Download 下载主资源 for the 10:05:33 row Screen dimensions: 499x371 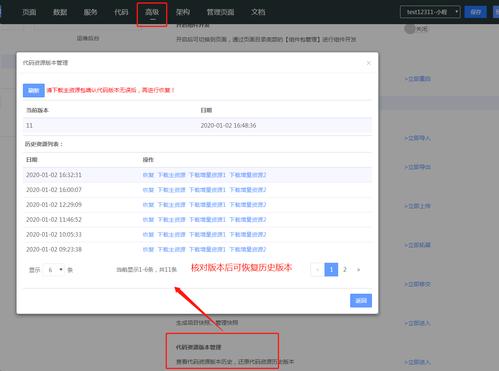[171, 235]
